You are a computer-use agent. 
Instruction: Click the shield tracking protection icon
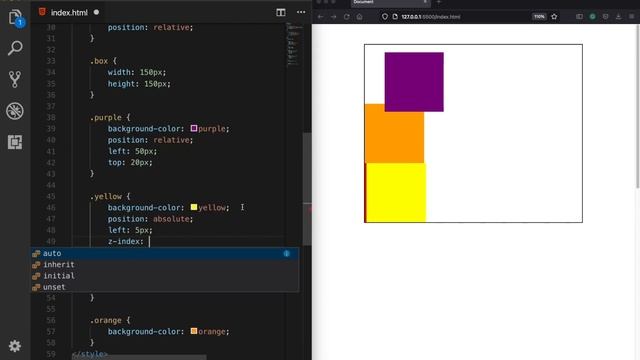(384, 17)
